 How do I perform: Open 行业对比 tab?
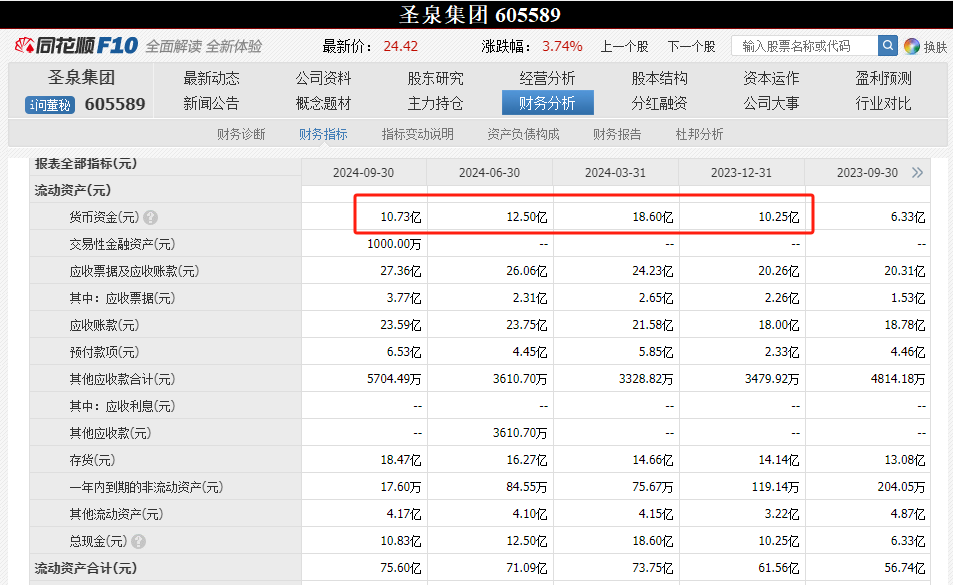pyautogui.click(x=883, y=104)
